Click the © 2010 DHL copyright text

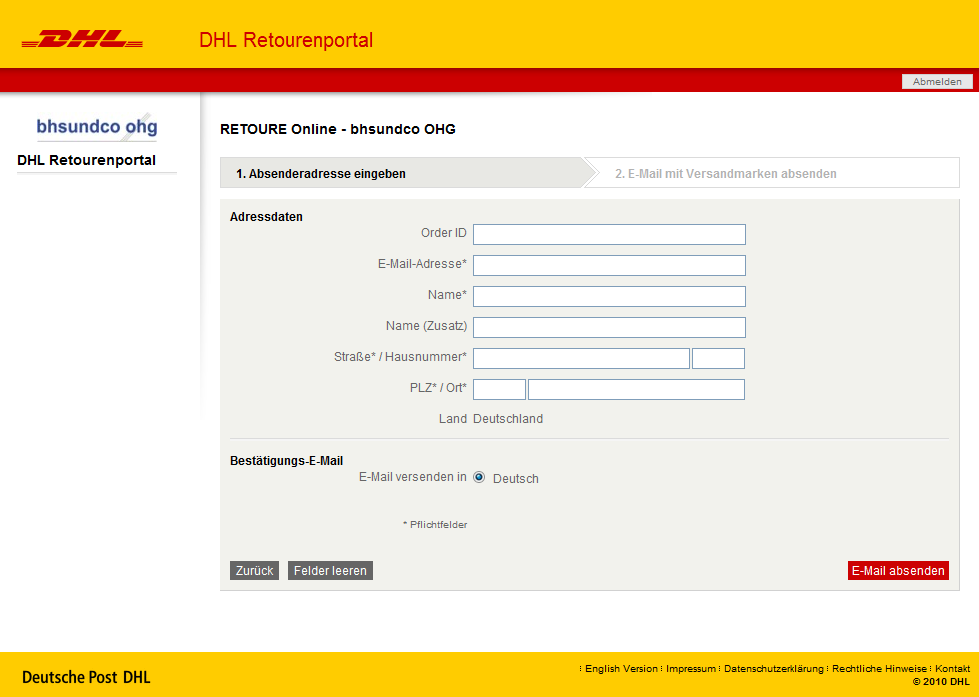(x=941, y=681)
